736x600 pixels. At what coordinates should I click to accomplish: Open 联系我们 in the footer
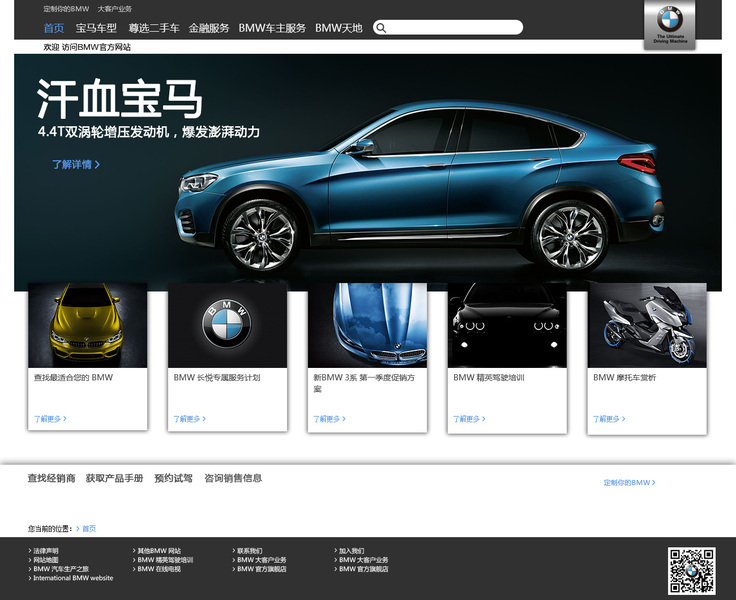point(250,551)
